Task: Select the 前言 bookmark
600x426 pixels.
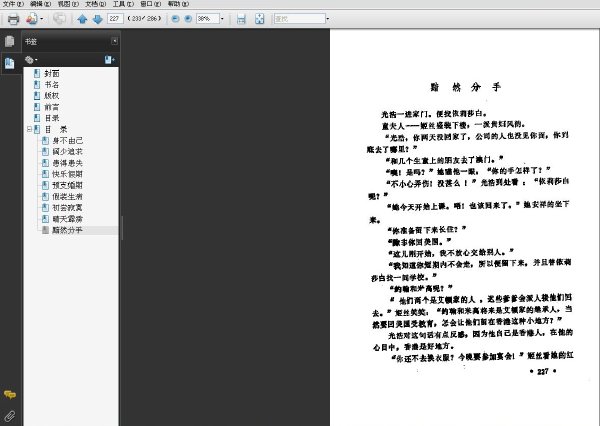Action: click(x=52, y=107)
